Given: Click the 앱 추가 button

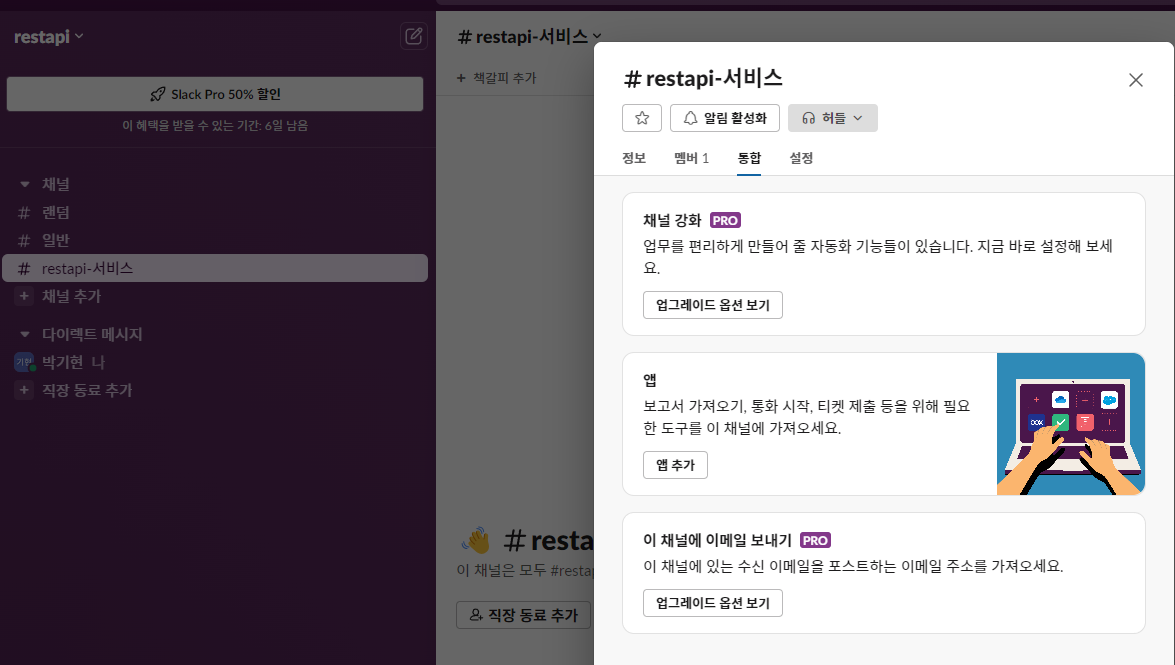Looking at the screenshot, I should point(675,465).
